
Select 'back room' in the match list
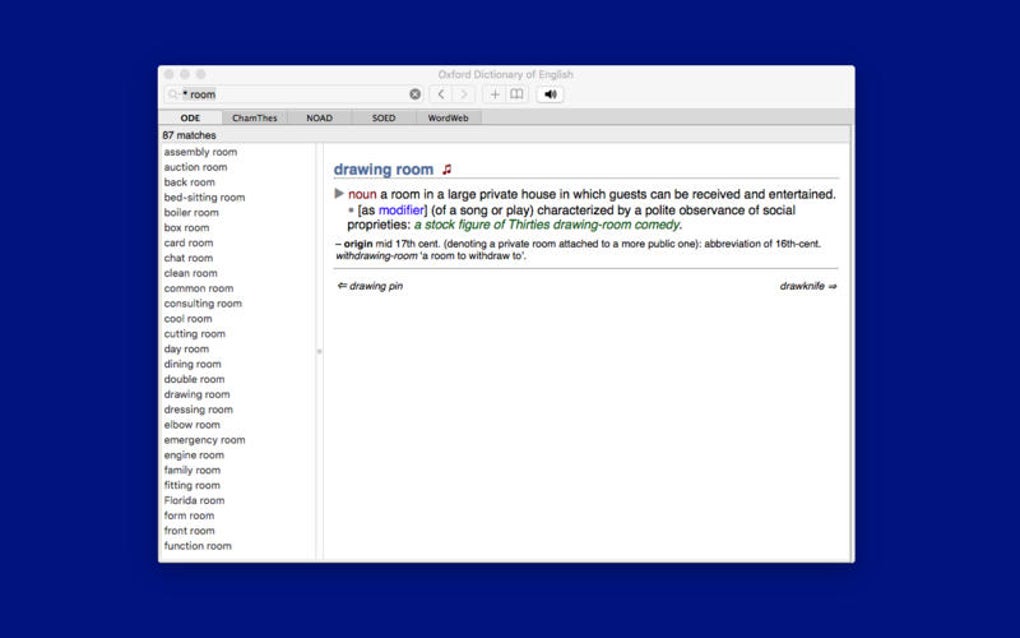click(189, 182)
